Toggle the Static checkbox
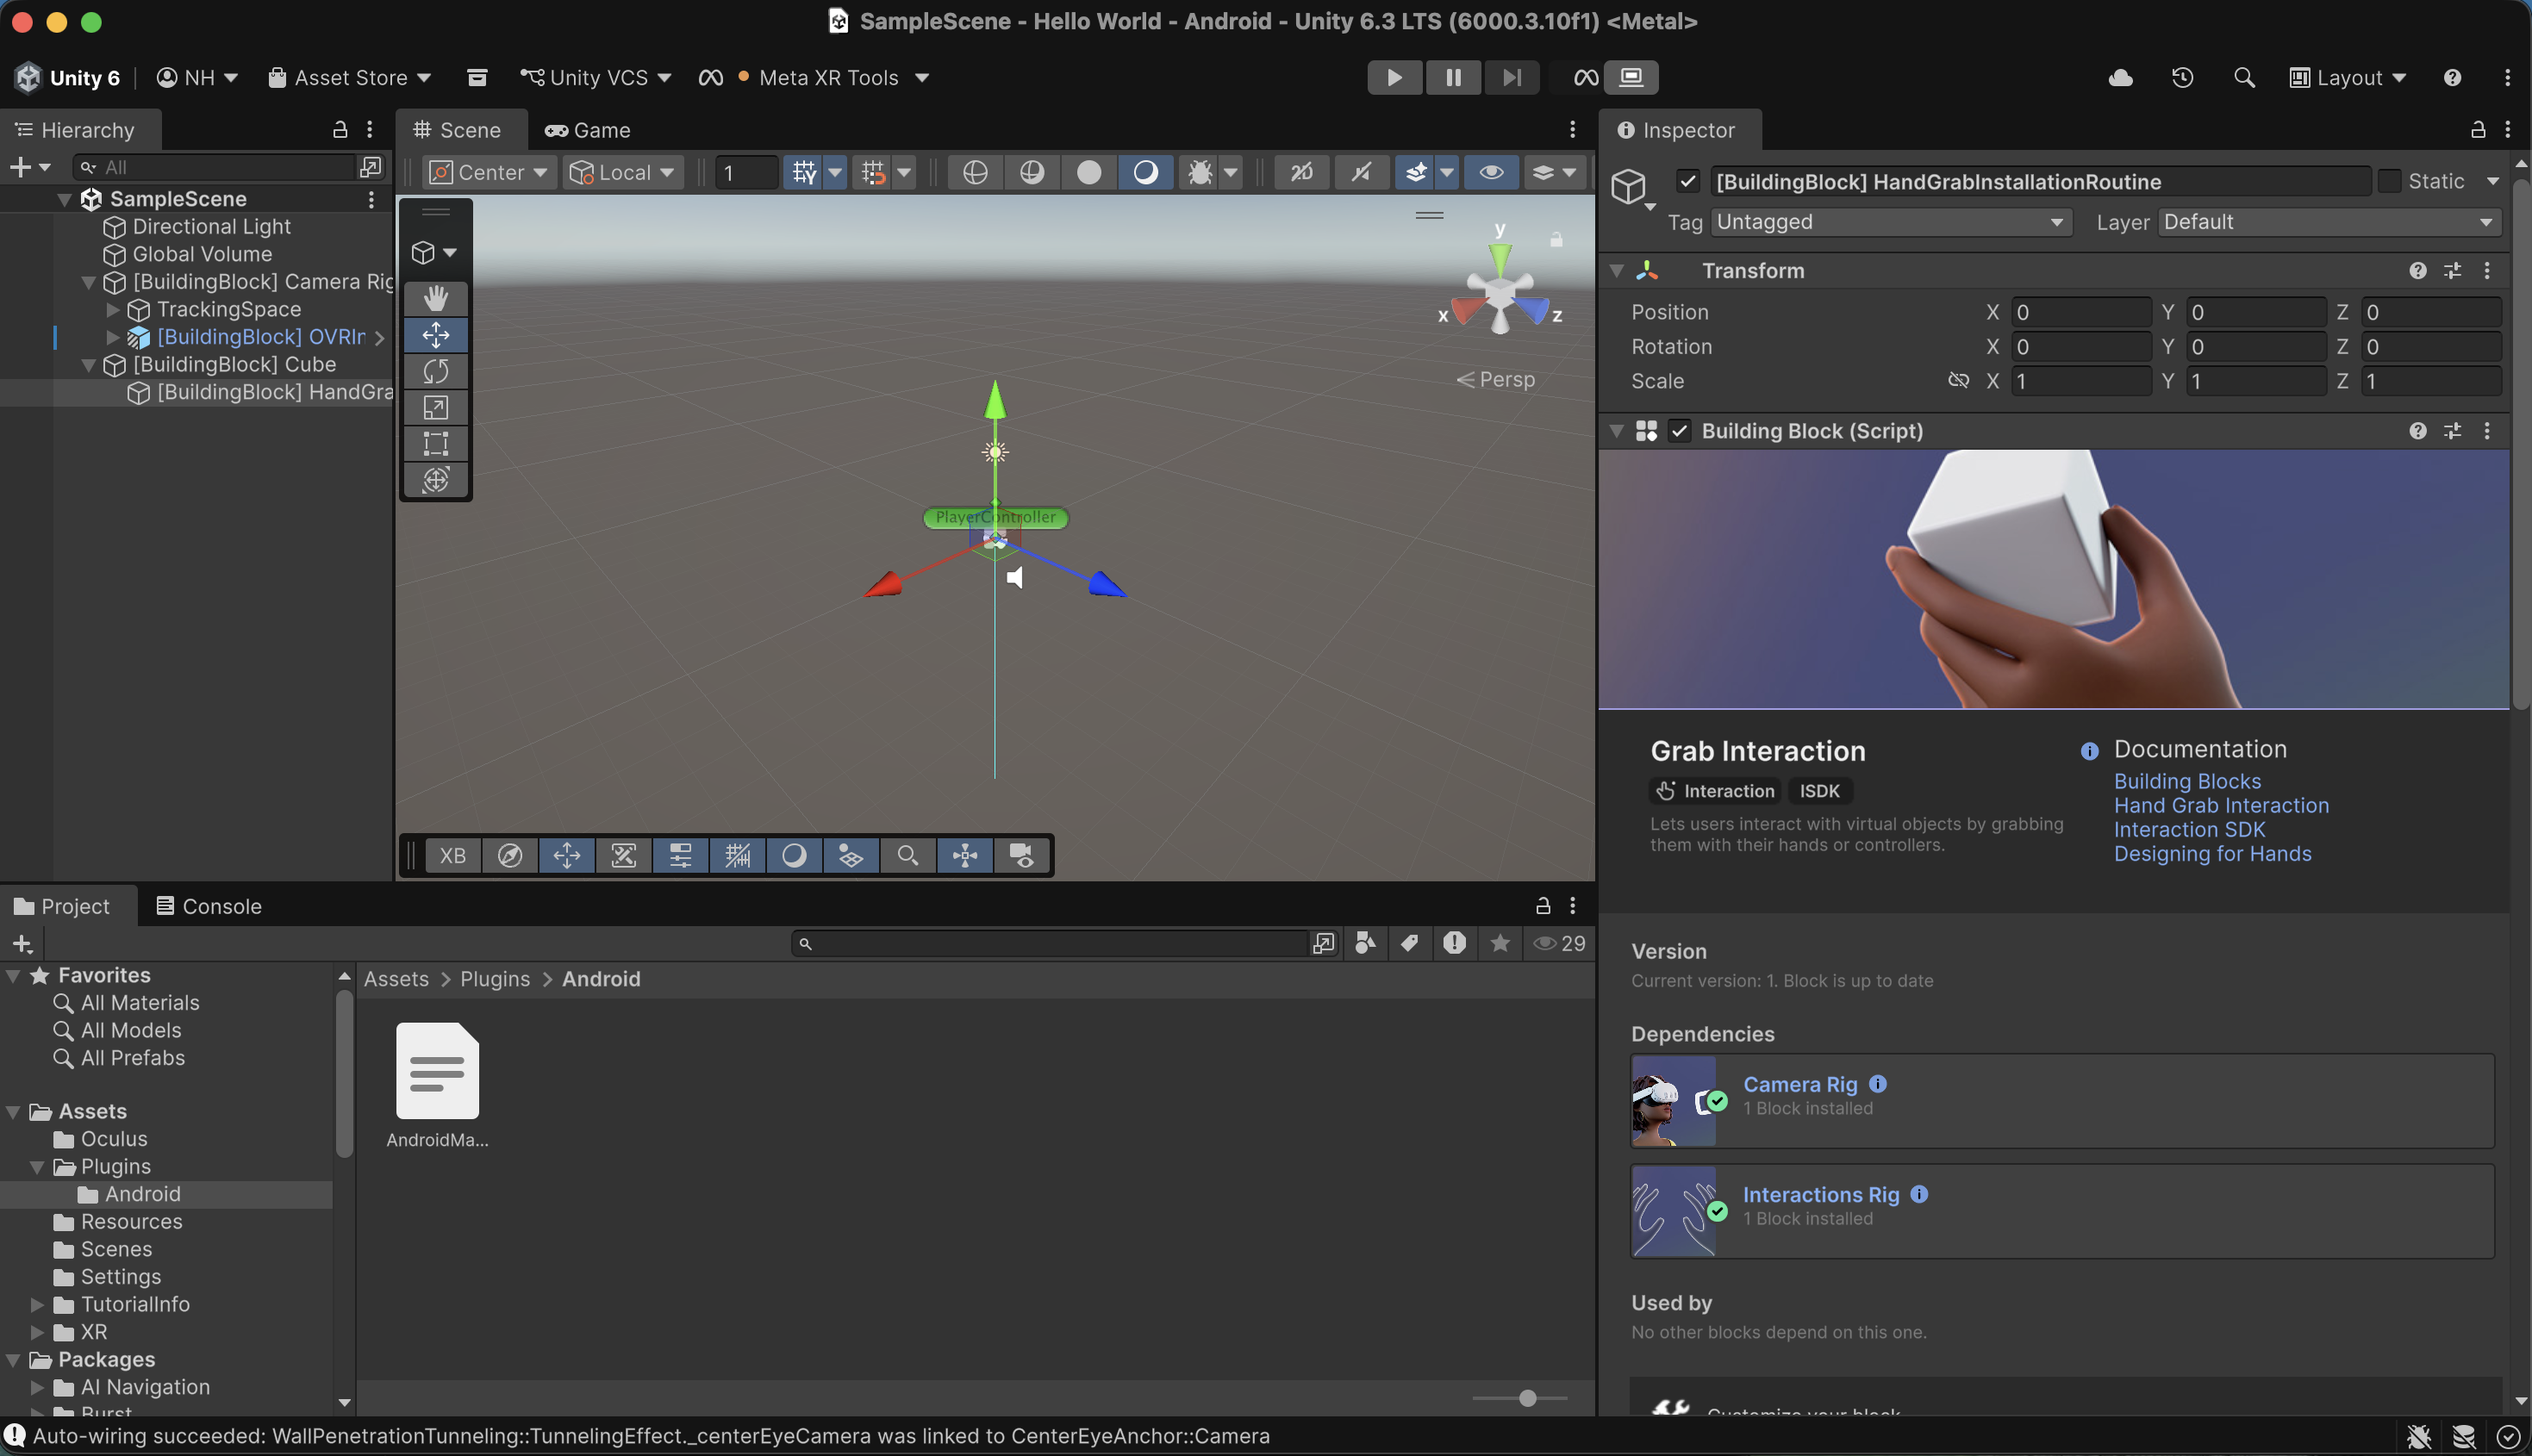Image resolution: width=2532 pixels, height=1456 pixels. [x=2389, y=181]
